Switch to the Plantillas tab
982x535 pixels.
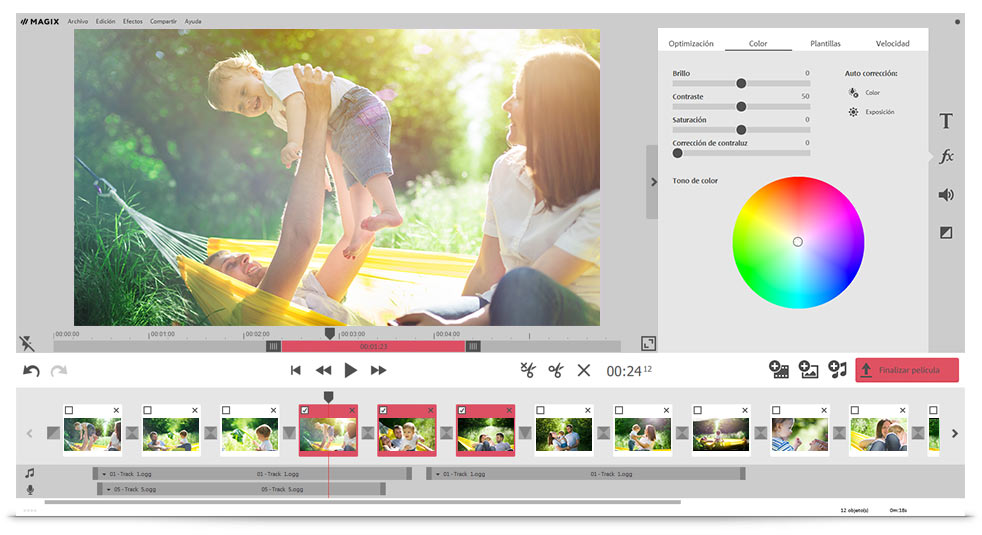pyautogui.click(x=825, y=43)
